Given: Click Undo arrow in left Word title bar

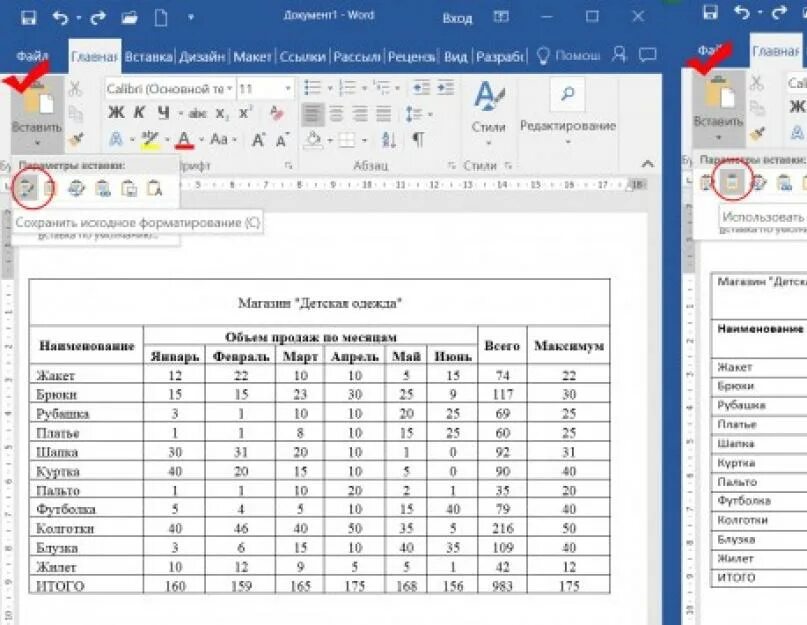Looking at the screenshot, I should pos(61,18).
